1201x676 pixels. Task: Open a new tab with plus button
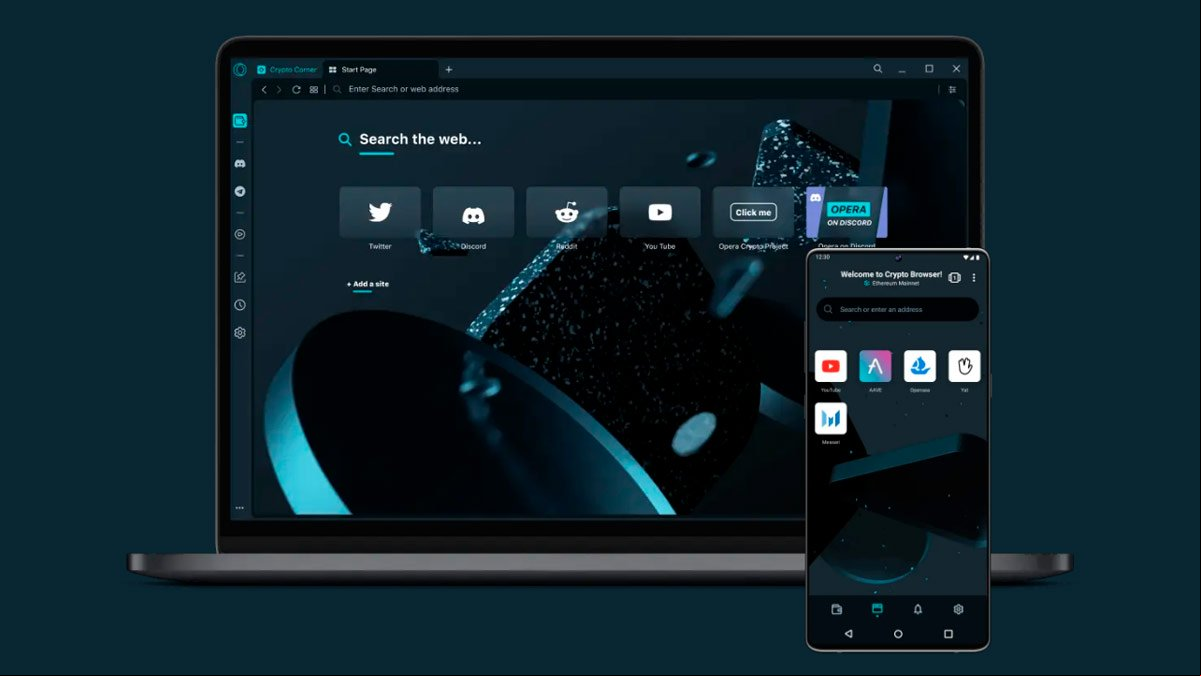(449, 69)
